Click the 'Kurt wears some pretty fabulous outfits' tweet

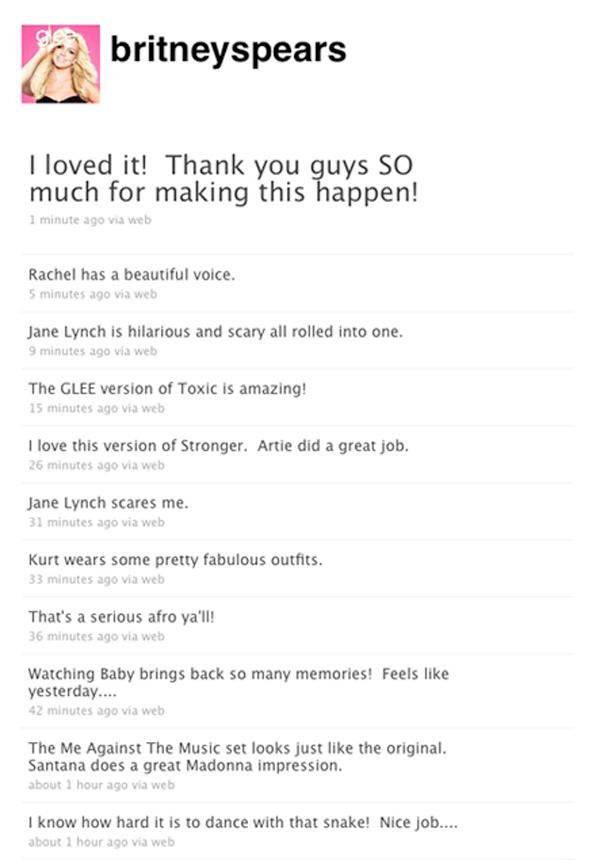(176, 560)
